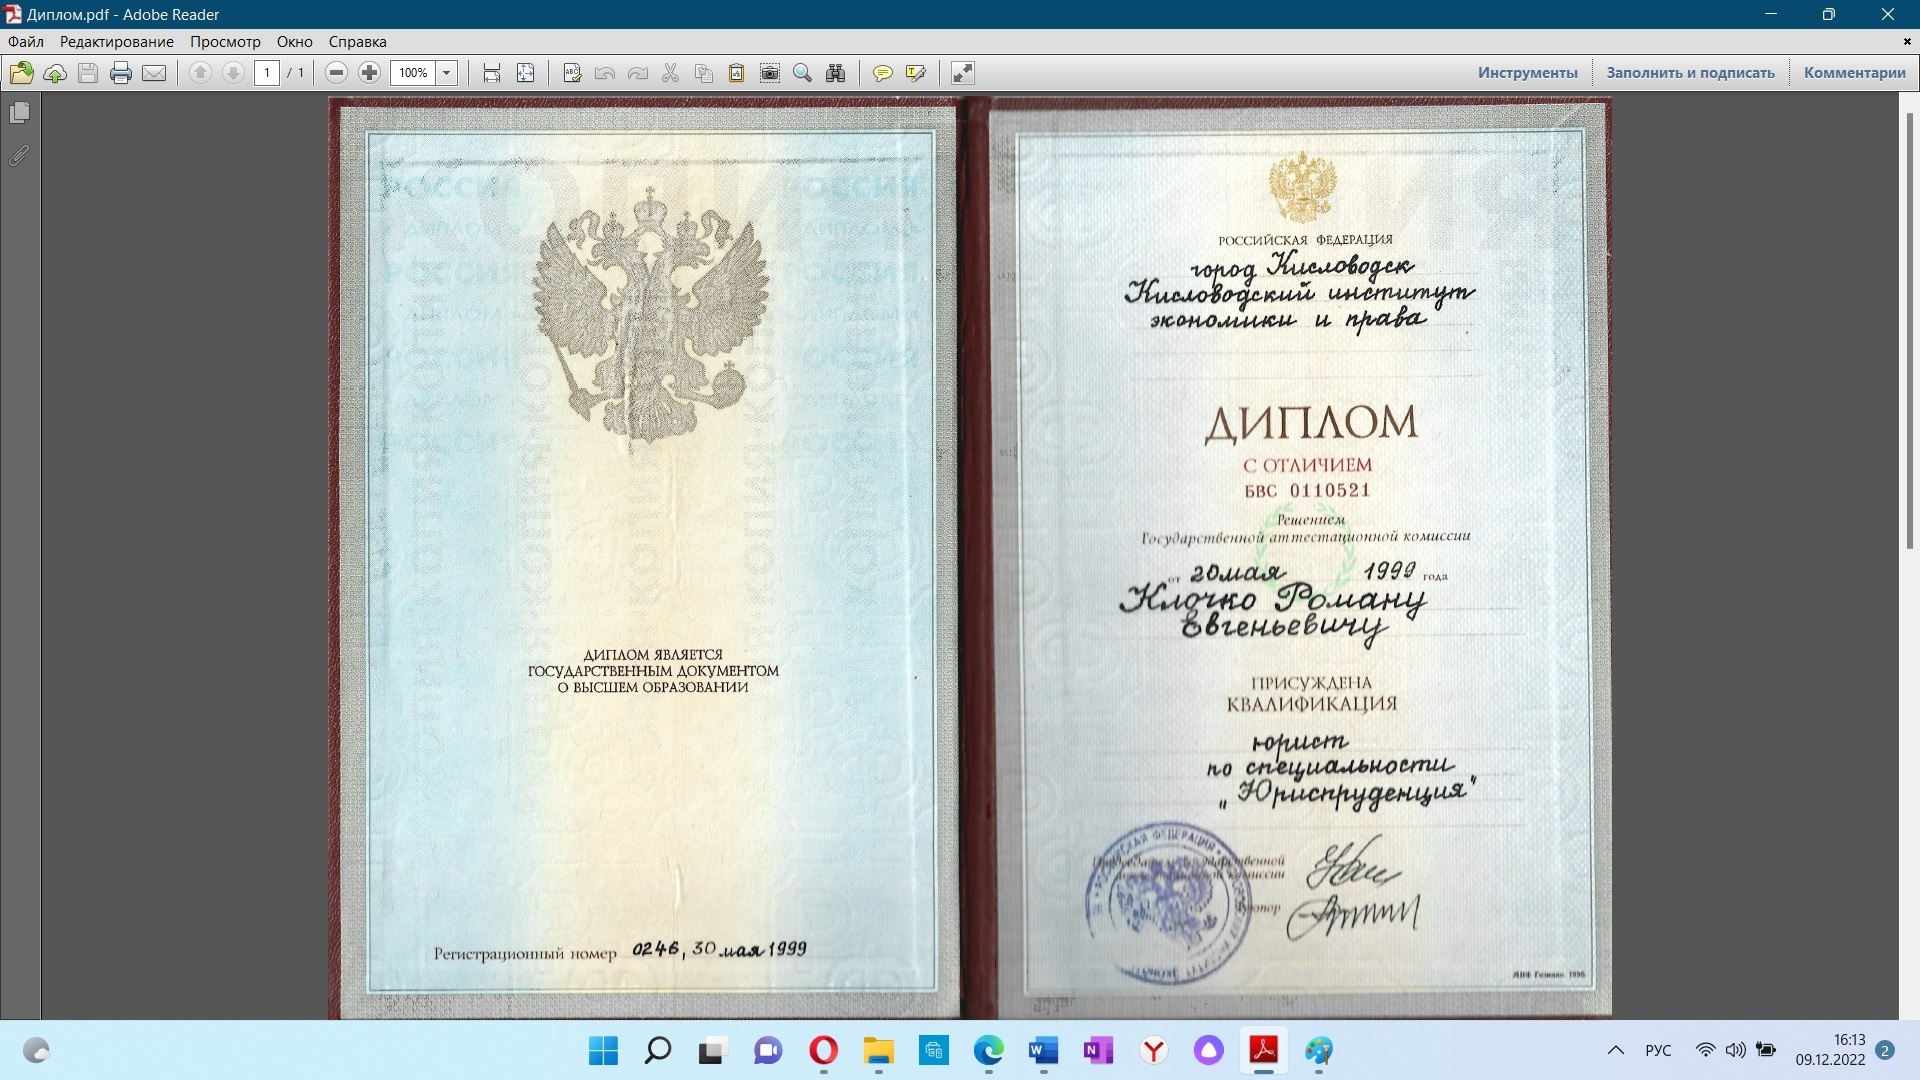Select the snapshot camera tool

click(770, 73)
